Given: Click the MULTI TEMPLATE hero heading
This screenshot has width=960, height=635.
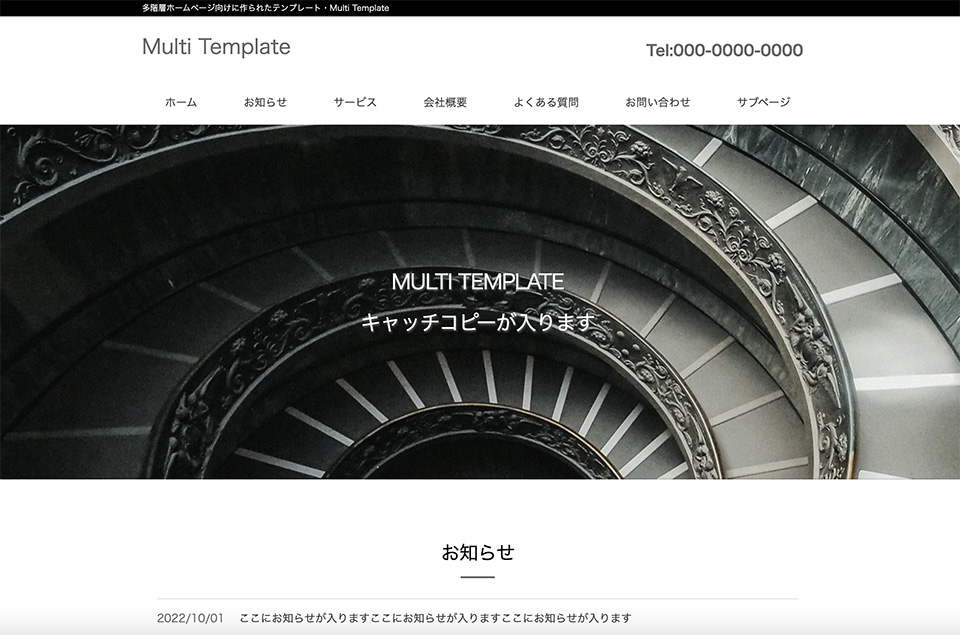Looking at the screenshot, I should [x=478, y=282].
